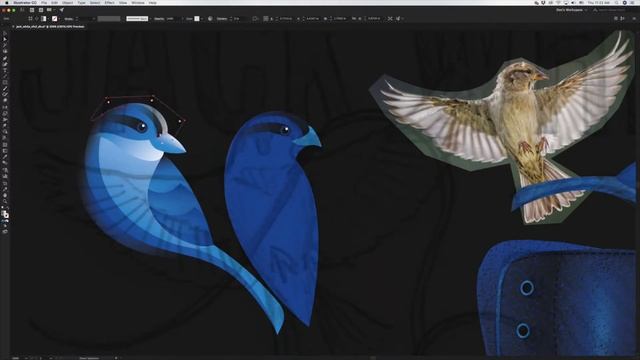Image resolution: width=640 pixels, height=360 pixels.
Task: Open the Arrange Documents icon in app bar
Action: (50, 10)
